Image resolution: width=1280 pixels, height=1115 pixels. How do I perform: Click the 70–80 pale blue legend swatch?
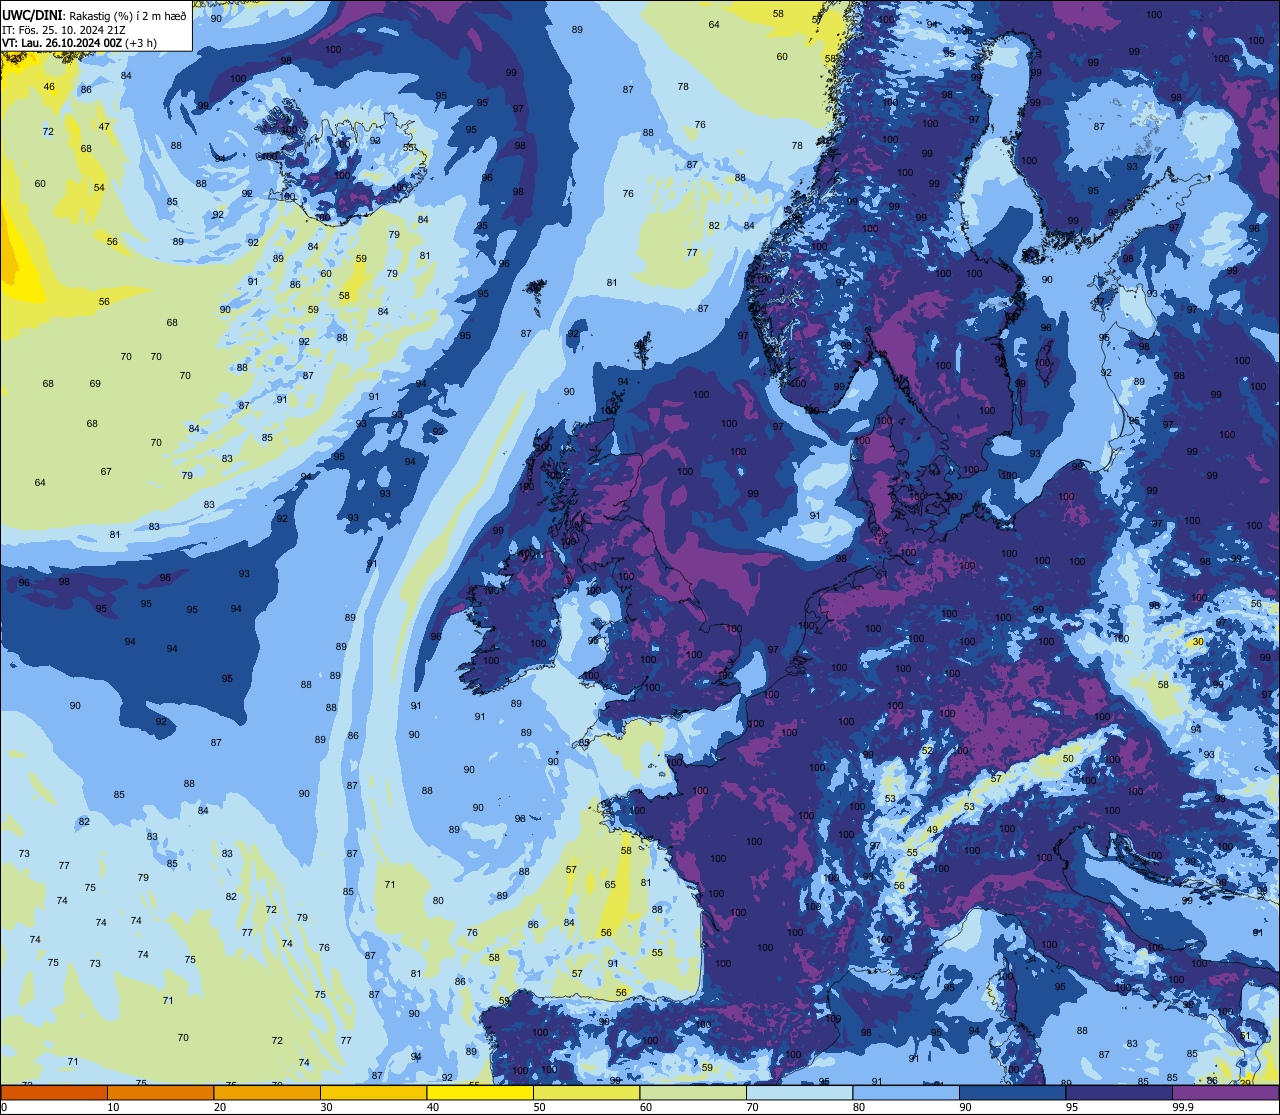799,1093
